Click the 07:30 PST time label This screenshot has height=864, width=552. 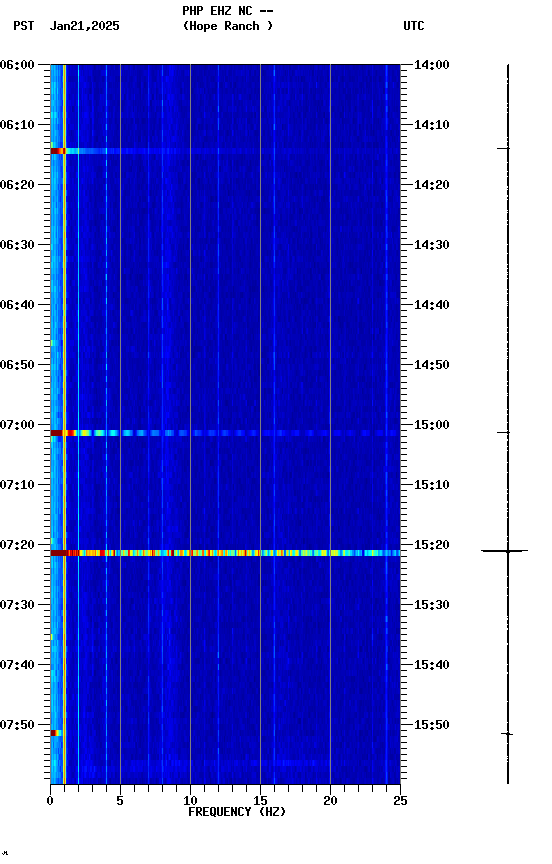(17, 605)
